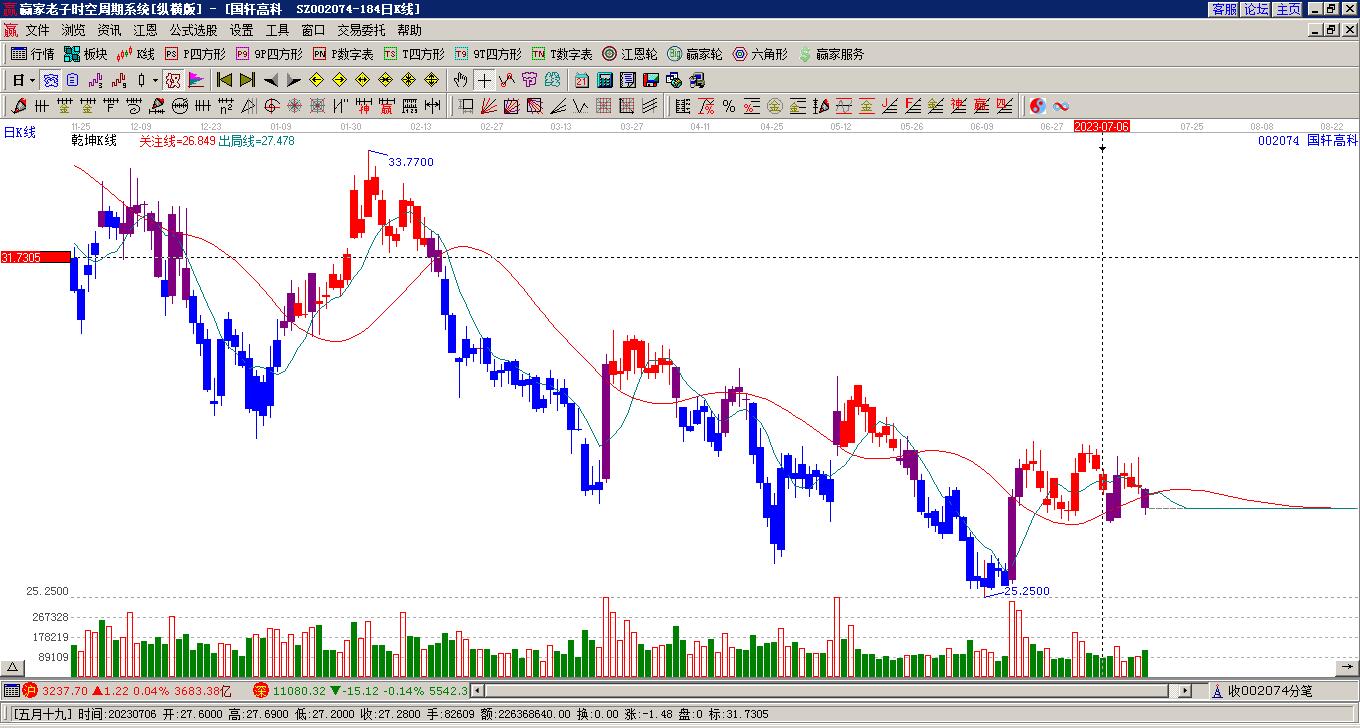Open the calculator icon

pyautogui.click(x=605, y=80)
